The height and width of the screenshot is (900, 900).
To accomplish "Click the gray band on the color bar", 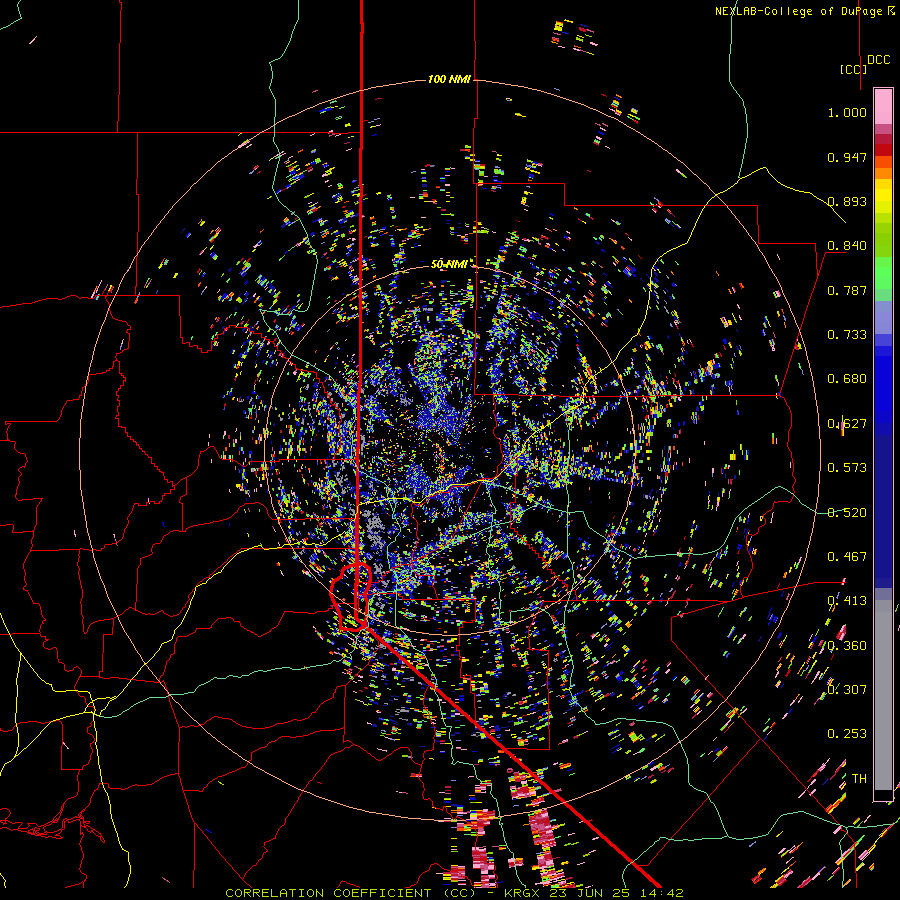I will [883, 695].
